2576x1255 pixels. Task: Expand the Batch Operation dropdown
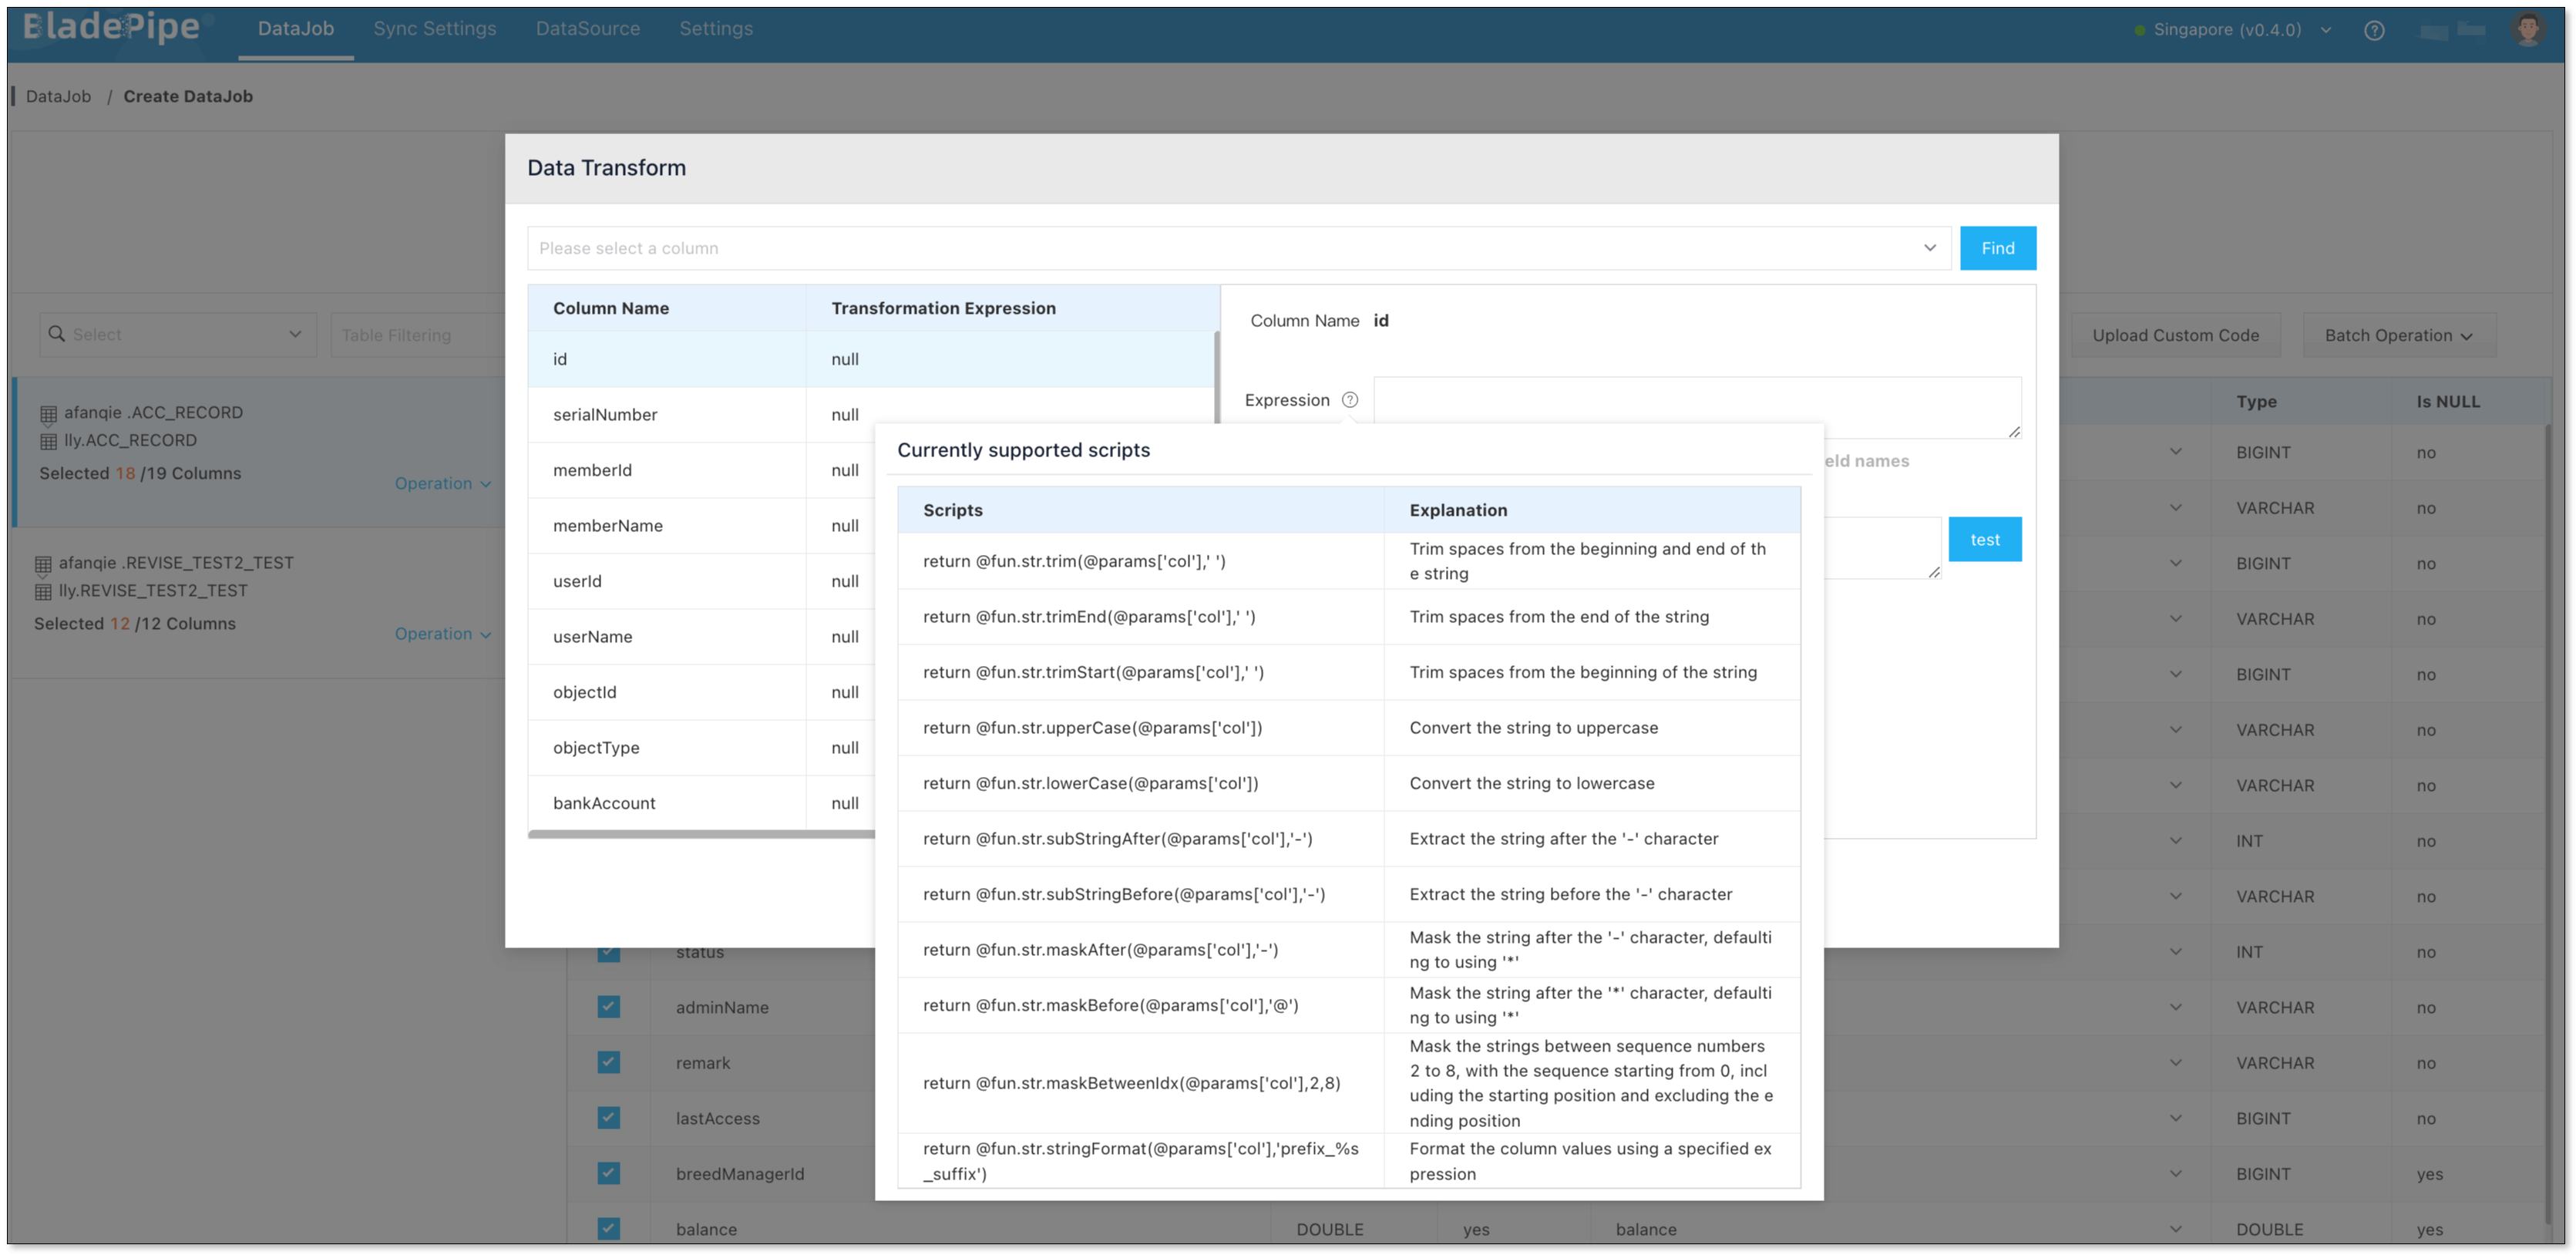pos(2398,335)
